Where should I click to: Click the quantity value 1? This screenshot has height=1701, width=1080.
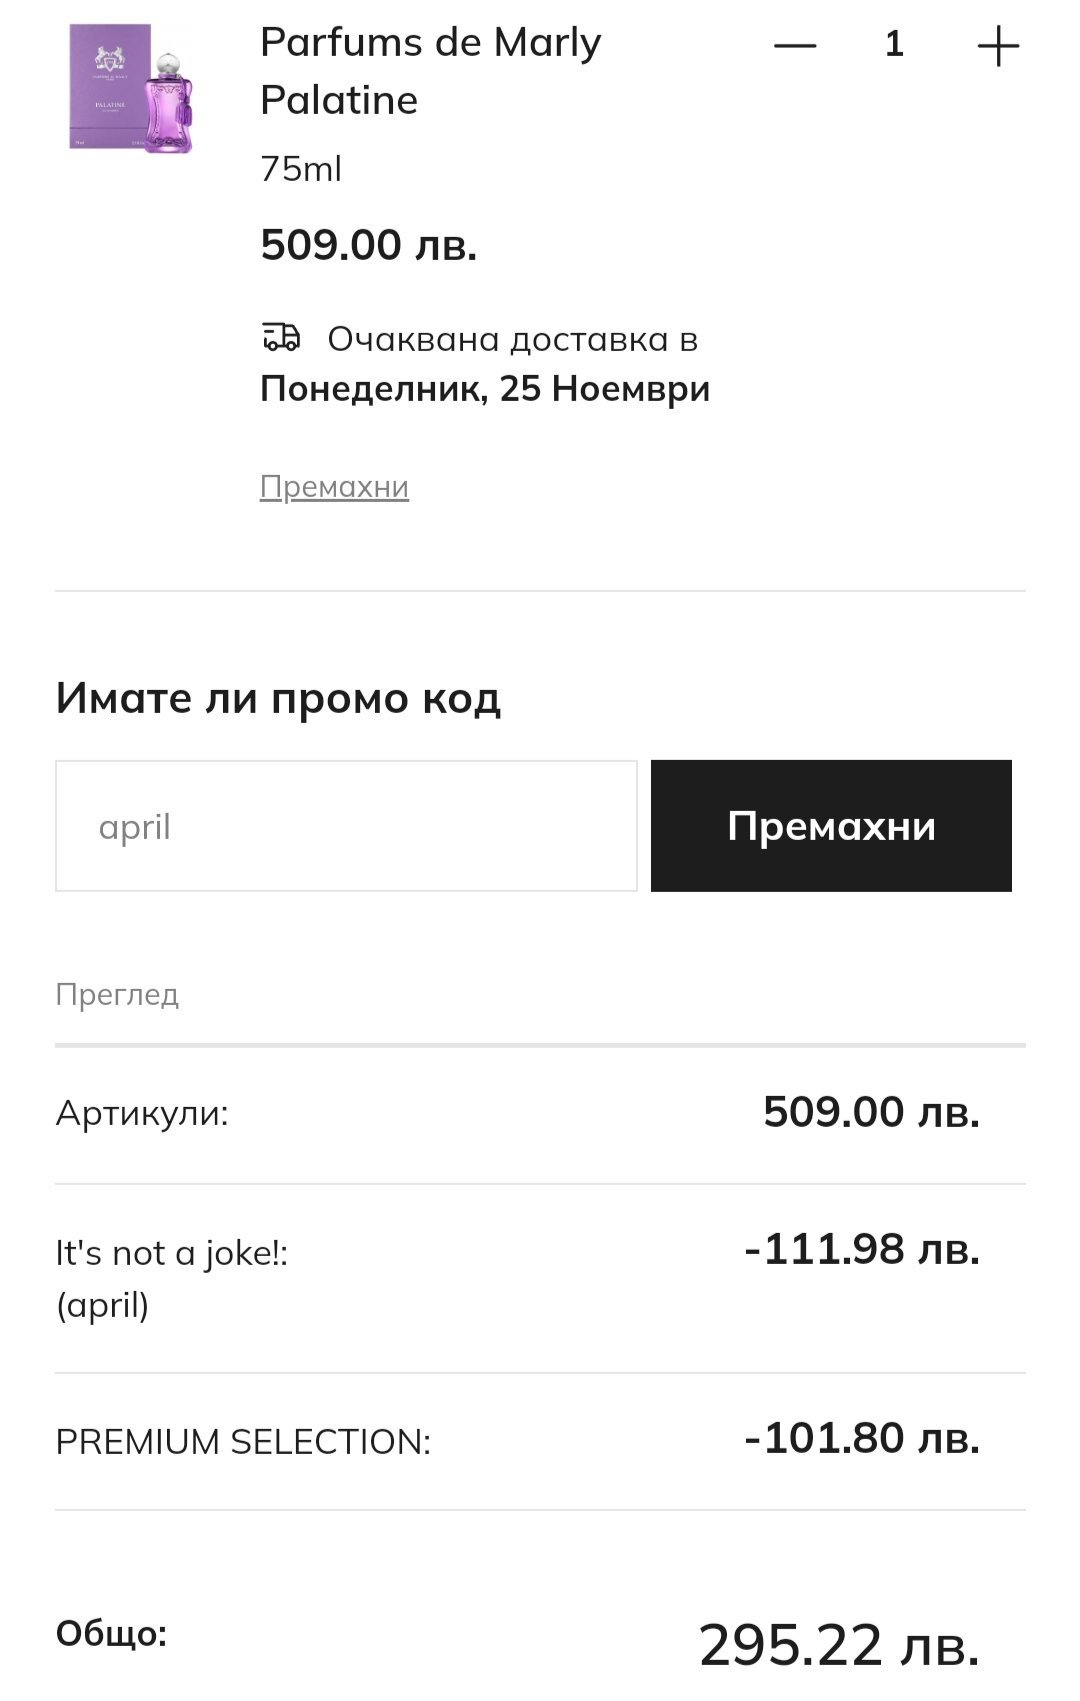tap(894, 44)
